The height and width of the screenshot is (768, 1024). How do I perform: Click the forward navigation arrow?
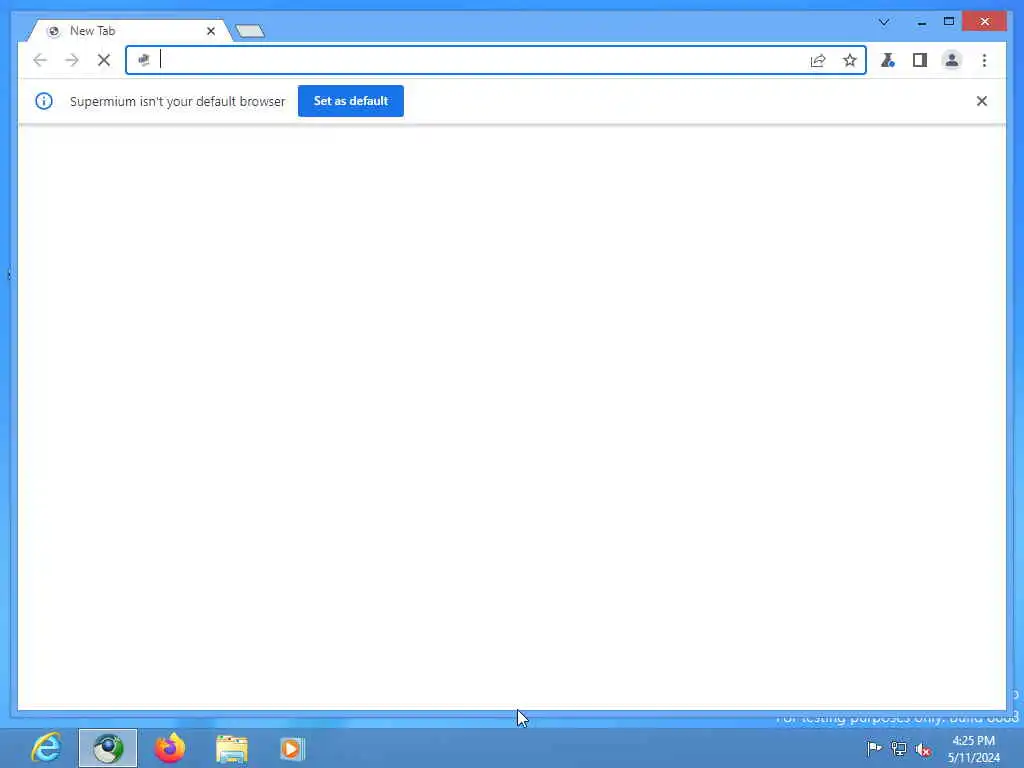(72, 60)
